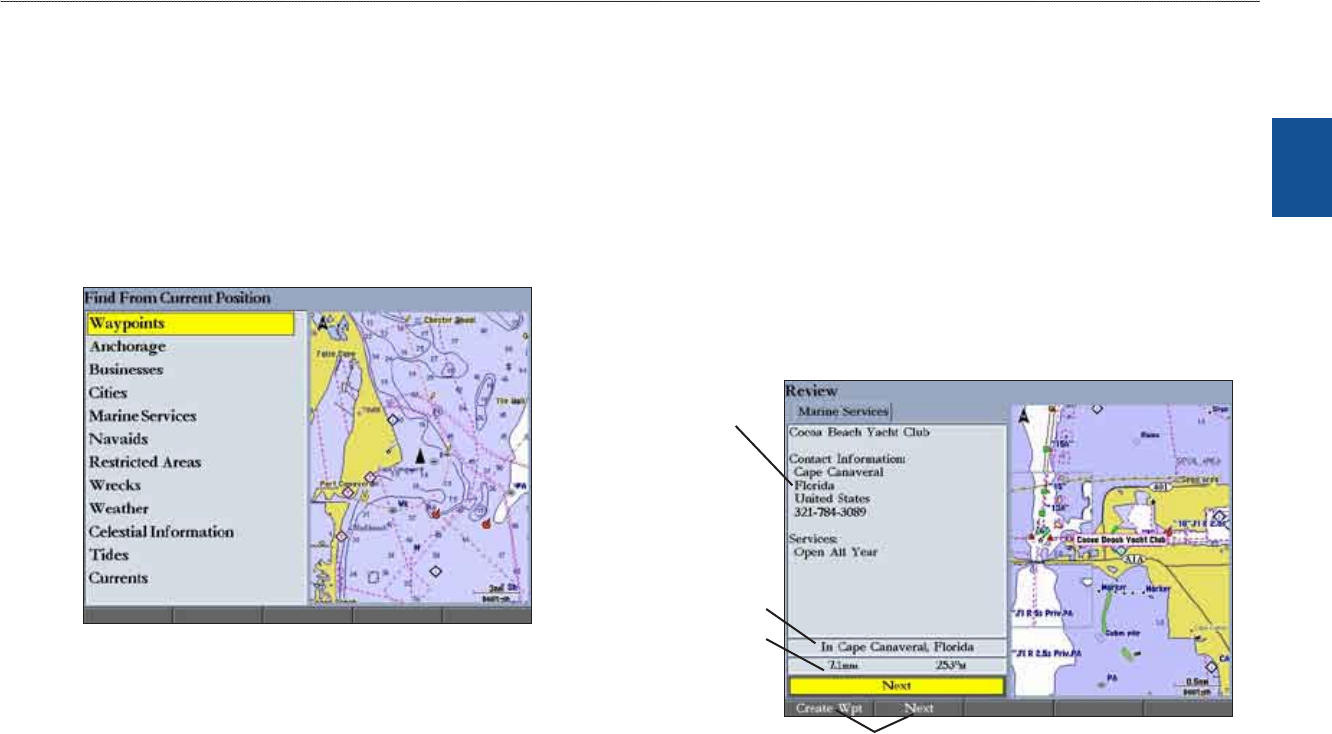Screen dimensions: 1332x734
Task: Select Waypoints in the Find list
Action: click(190, 324)
